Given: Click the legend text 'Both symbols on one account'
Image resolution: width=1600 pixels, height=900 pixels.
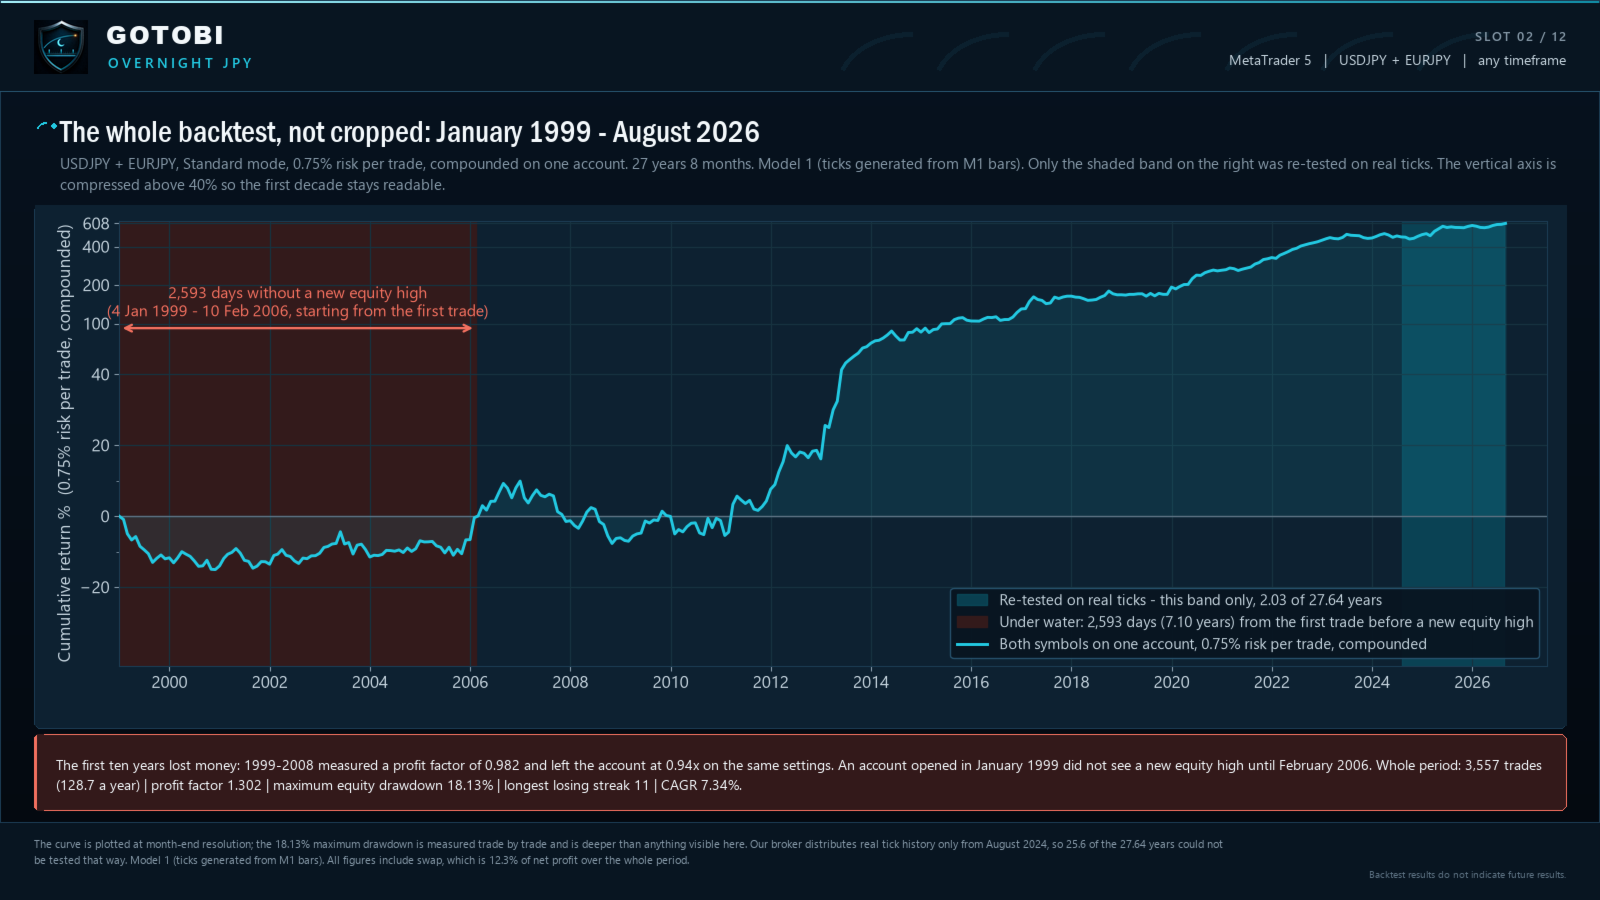Looking at the screenshot, I should tap(1213, 644).
